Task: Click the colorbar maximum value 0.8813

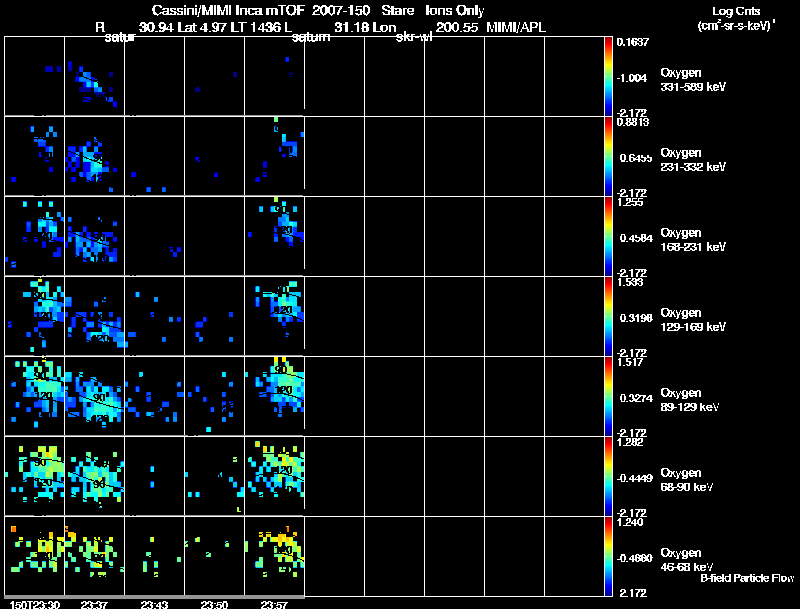Action: (633, 122)
